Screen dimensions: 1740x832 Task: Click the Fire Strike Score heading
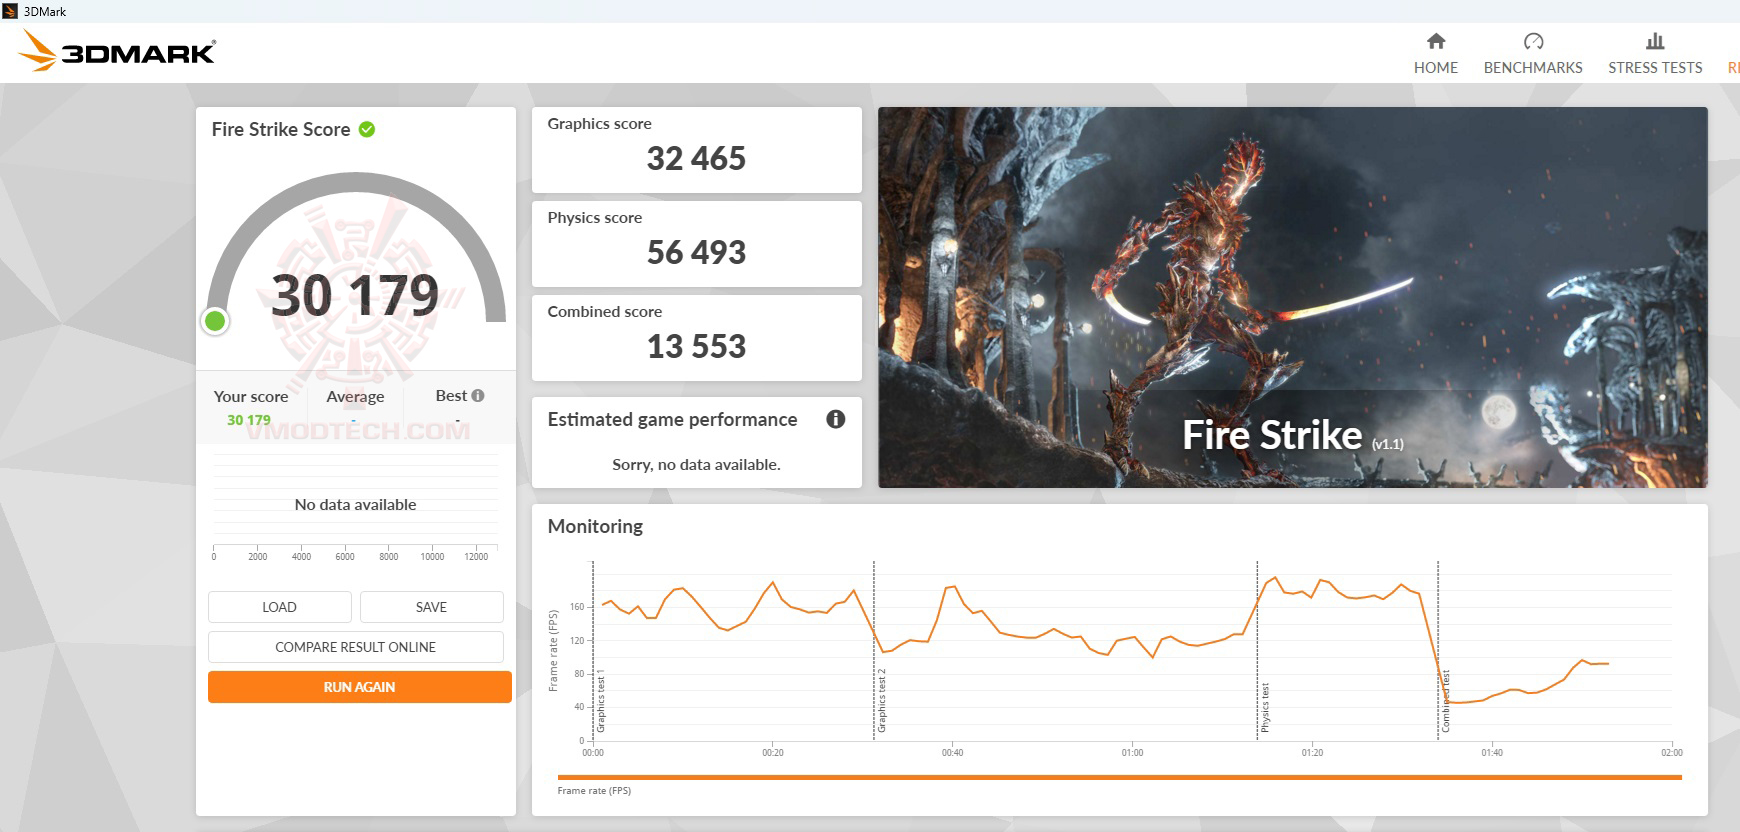(281, 129)
